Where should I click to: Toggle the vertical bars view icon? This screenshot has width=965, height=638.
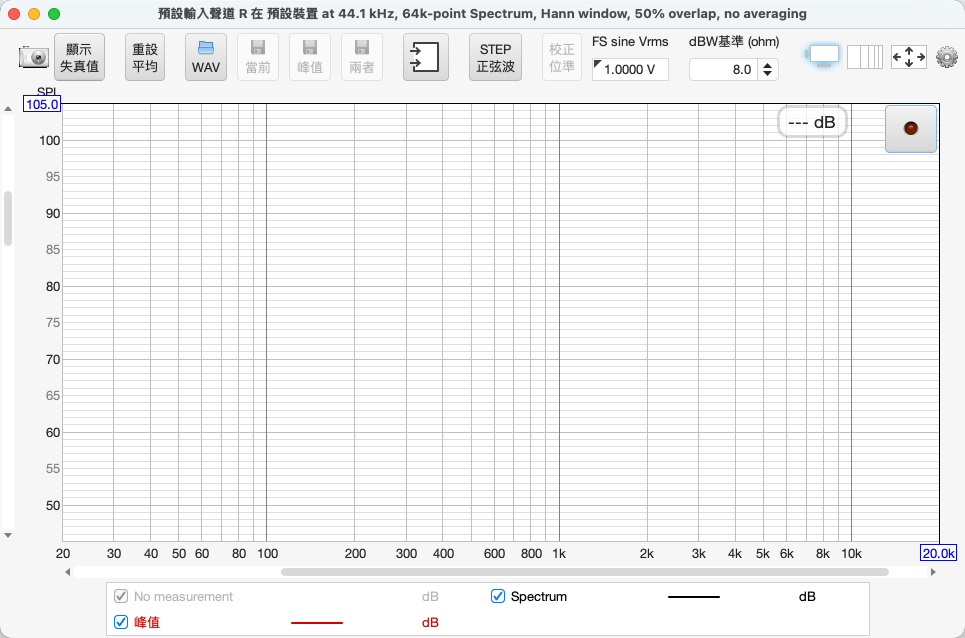point(865,57)
